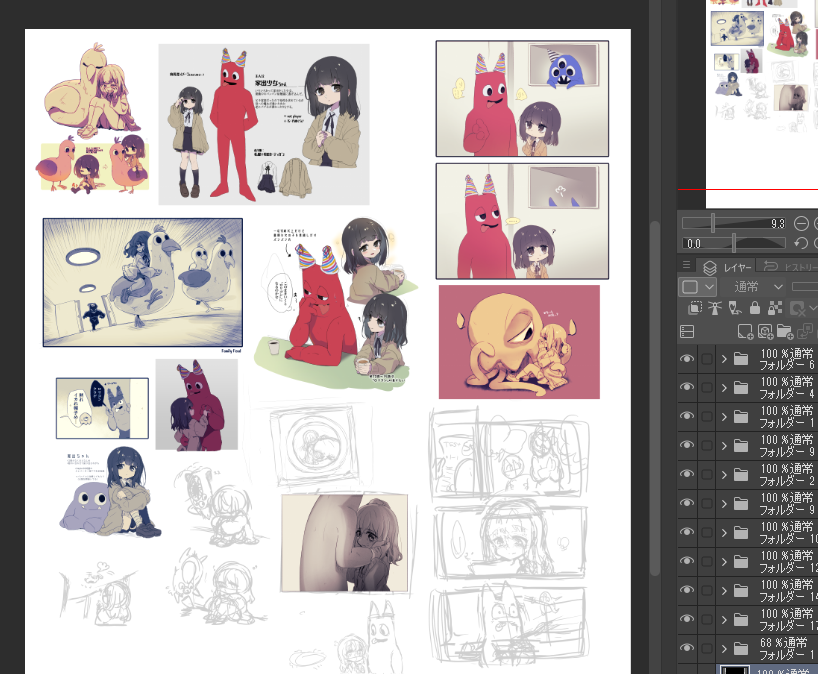The image size is (818, 674).
Task: Tick the checkbox beside フォルダー 6
Action: click(x=707, y=359)
